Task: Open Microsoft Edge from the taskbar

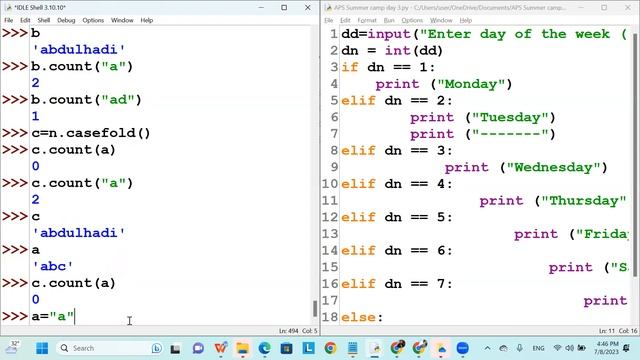Action: click(264, 348)
